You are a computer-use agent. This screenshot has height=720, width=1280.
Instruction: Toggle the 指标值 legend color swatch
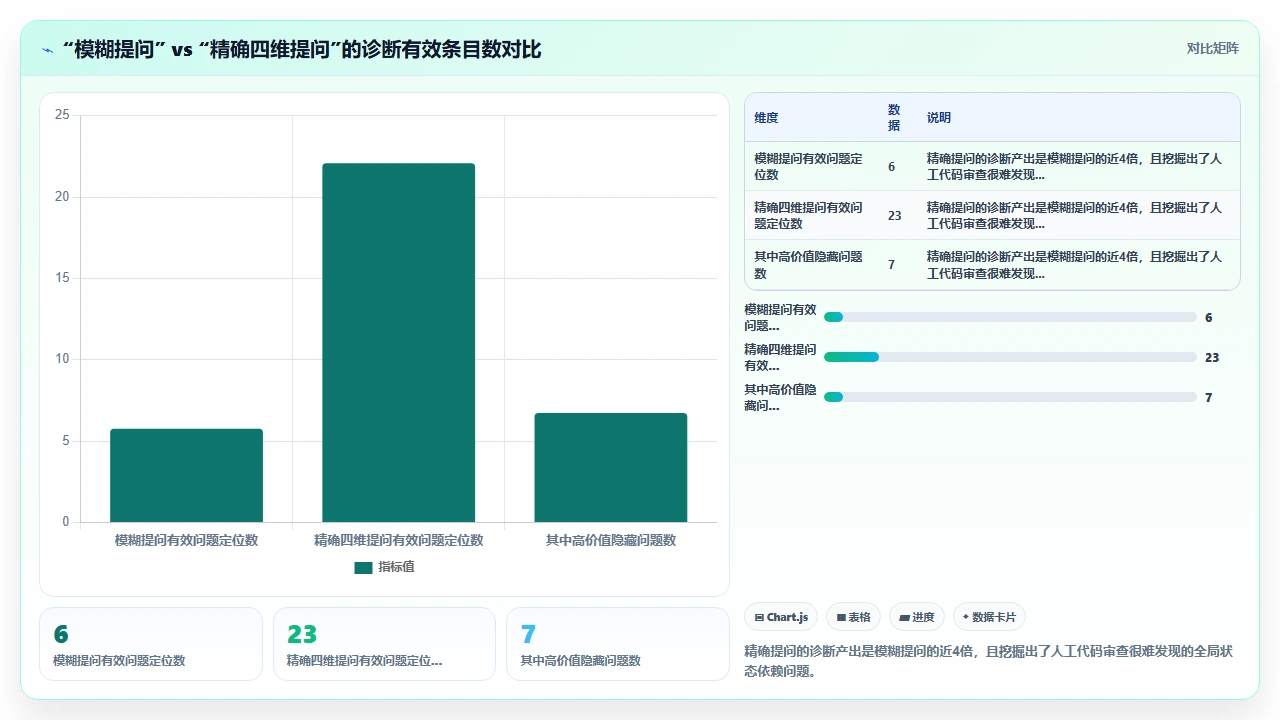coord(363,567)
